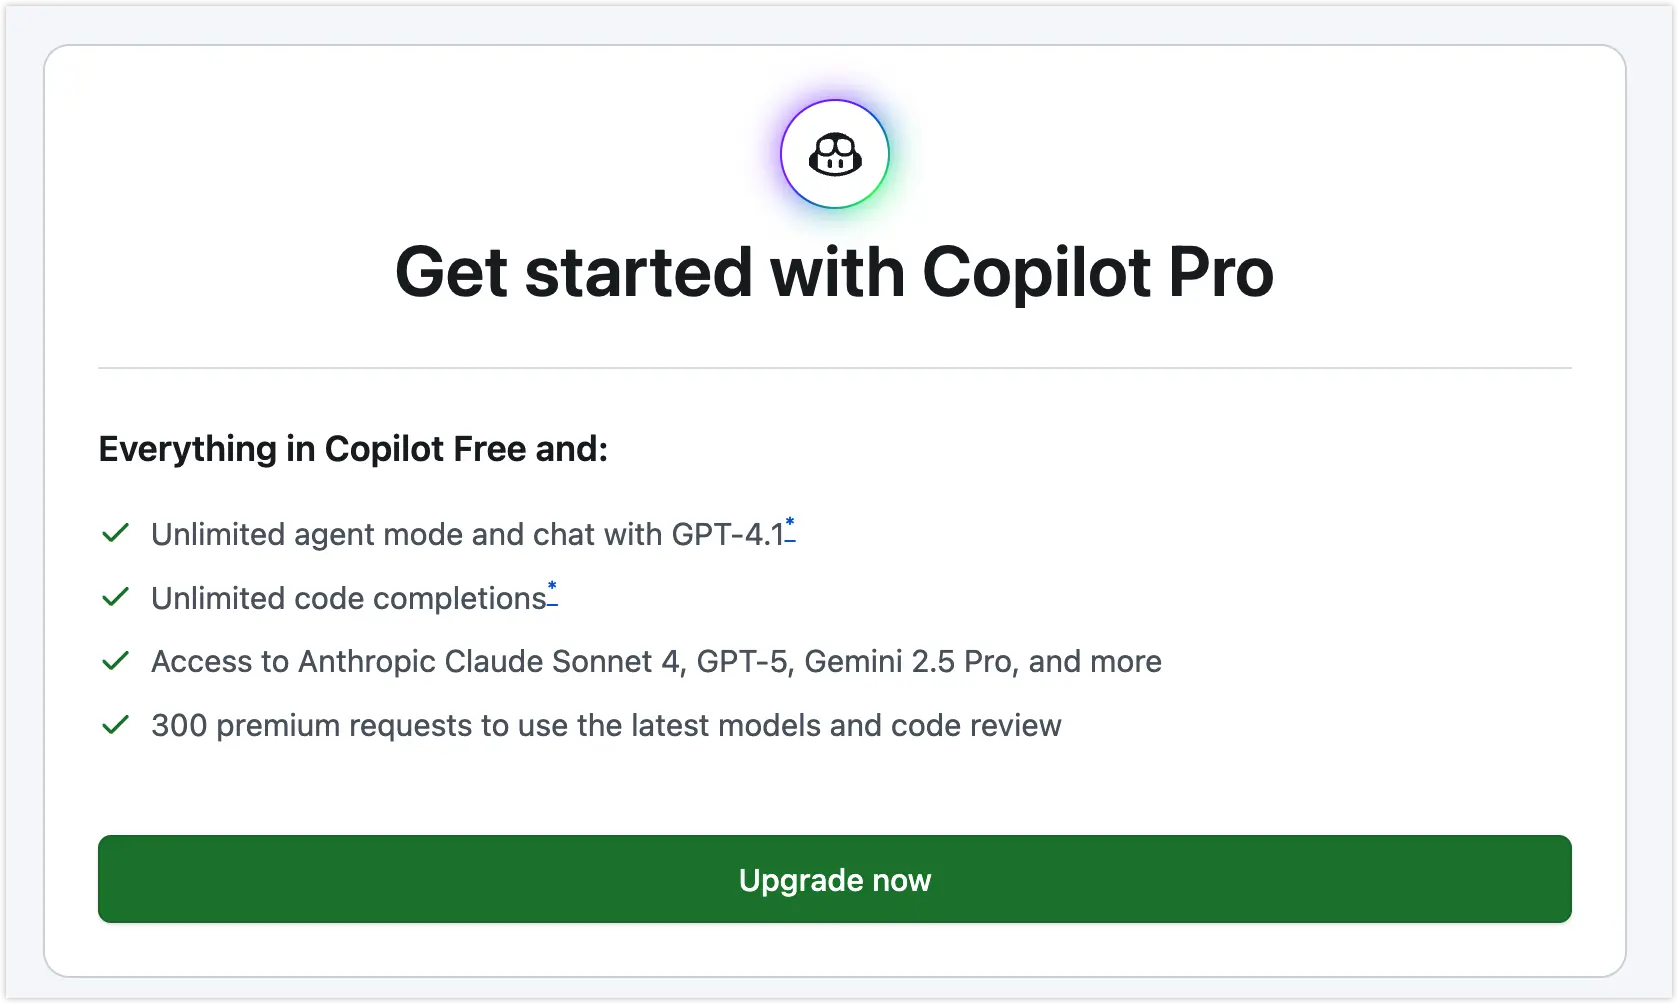Click the 'GPT-4.1' text in first feature
Screen dimensions: 1678x1004
(x=727, y=535)
